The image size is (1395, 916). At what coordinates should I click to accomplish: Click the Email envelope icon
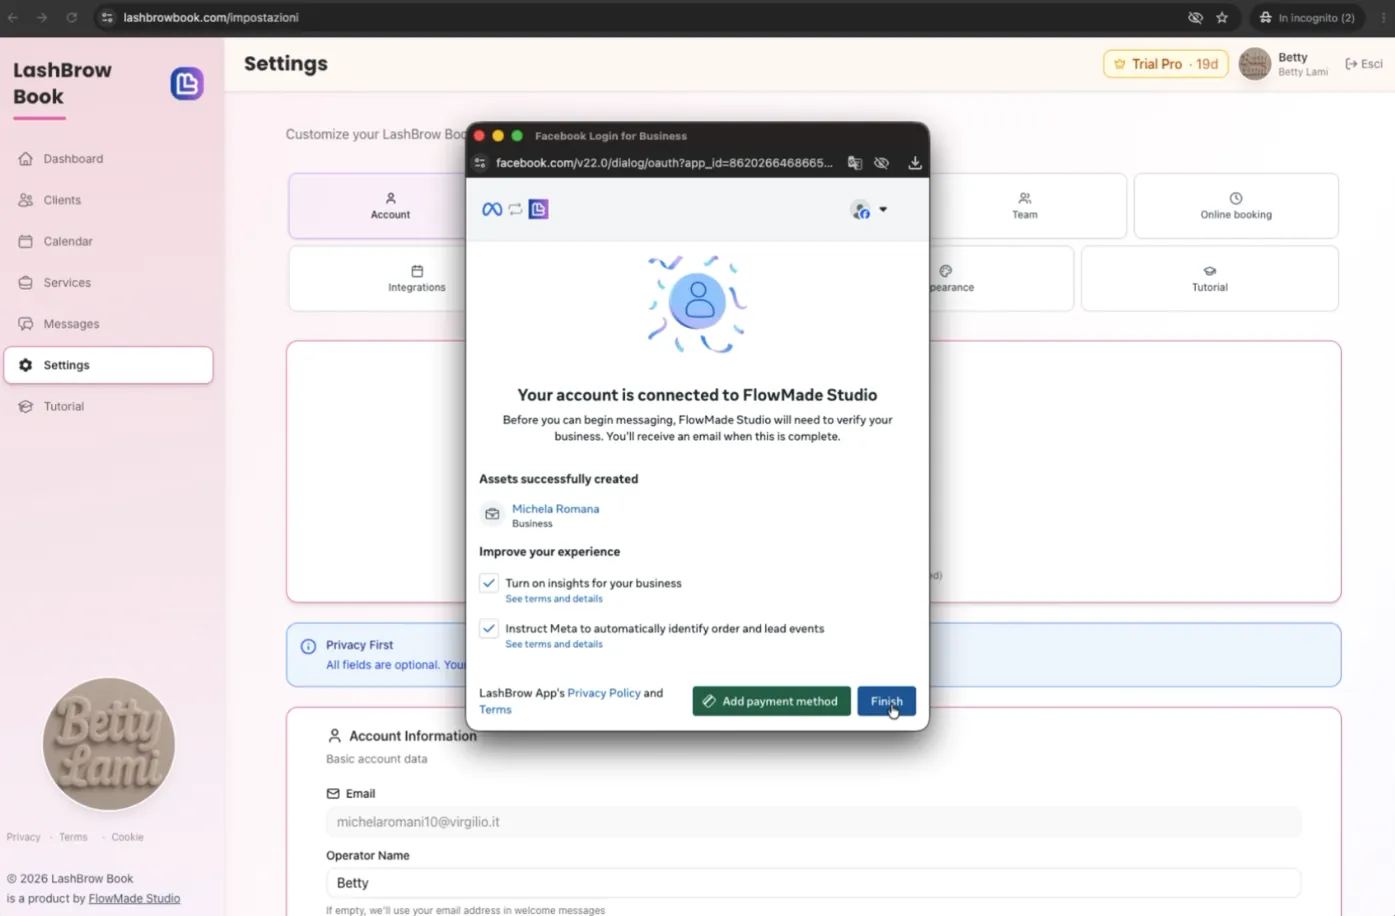333,794
